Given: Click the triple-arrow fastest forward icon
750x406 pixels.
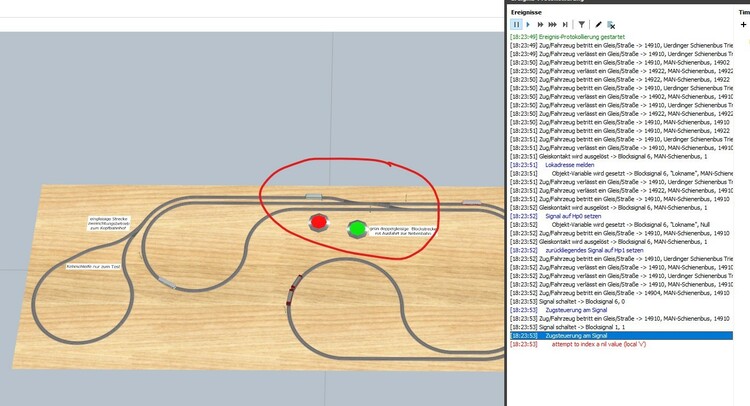Looking at the screenshot, I should pyautogui.click(x=553, y=24).
